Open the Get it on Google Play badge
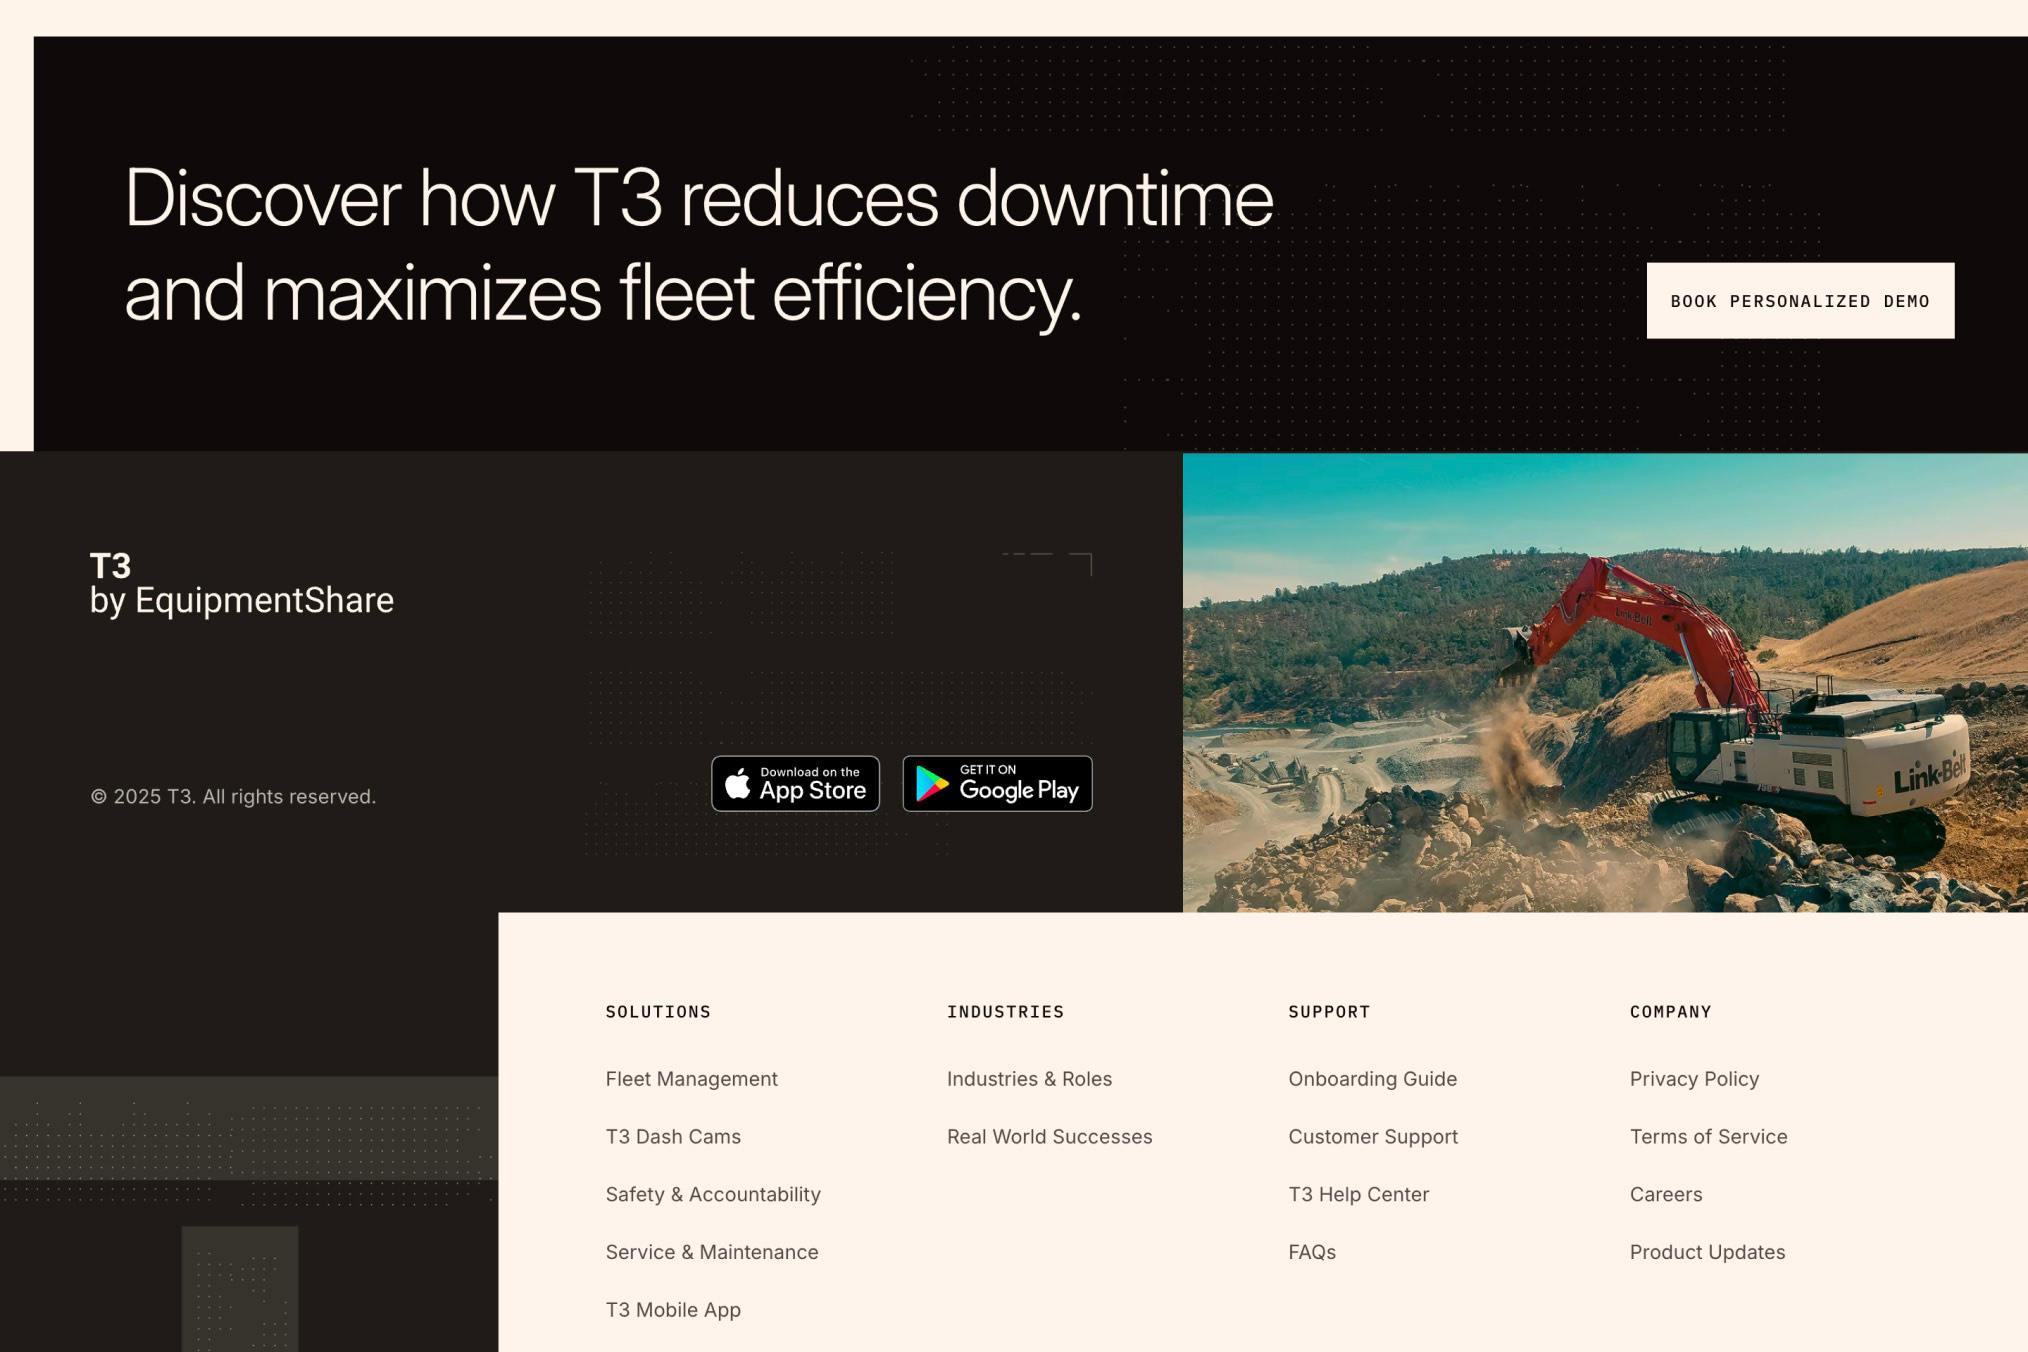The image size is (2028, 1352). 997,783
